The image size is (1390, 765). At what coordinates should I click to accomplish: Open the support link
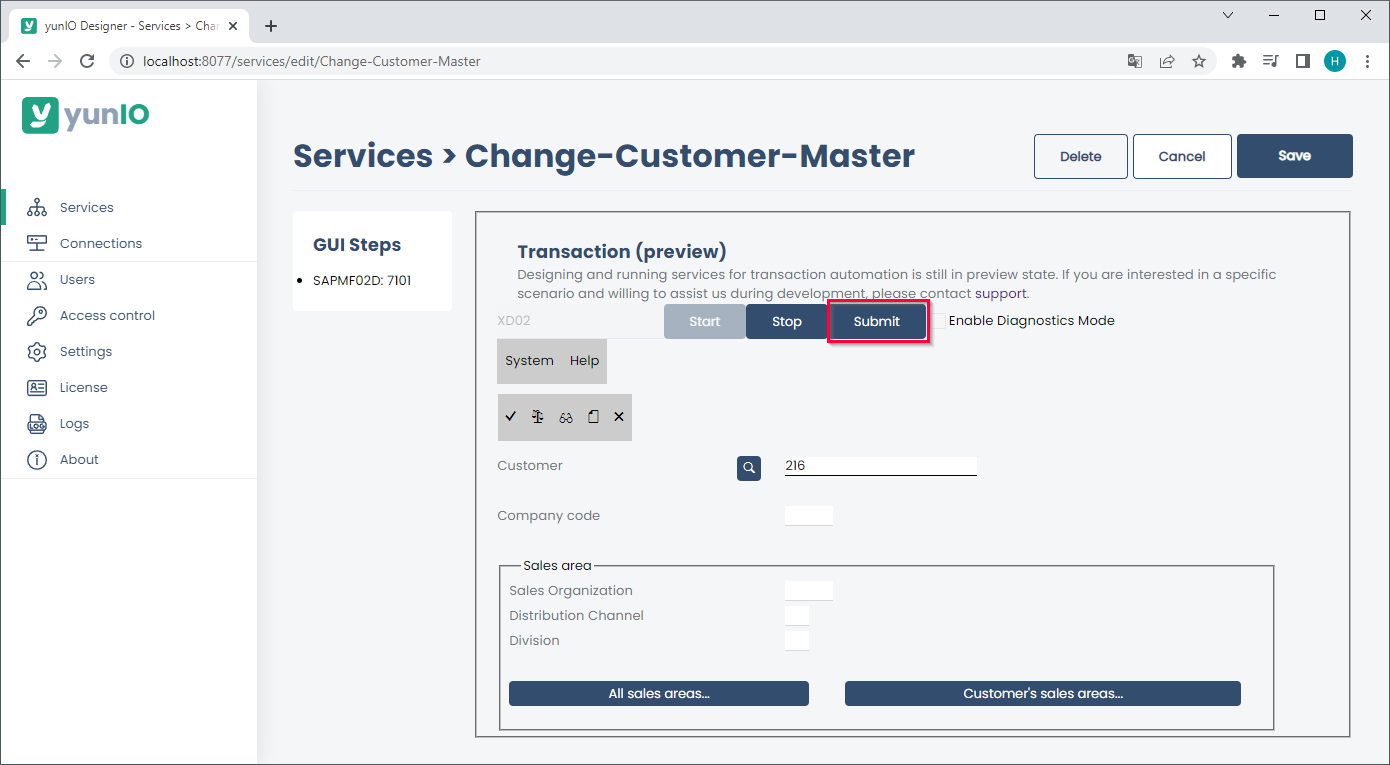click(1001, 294)
